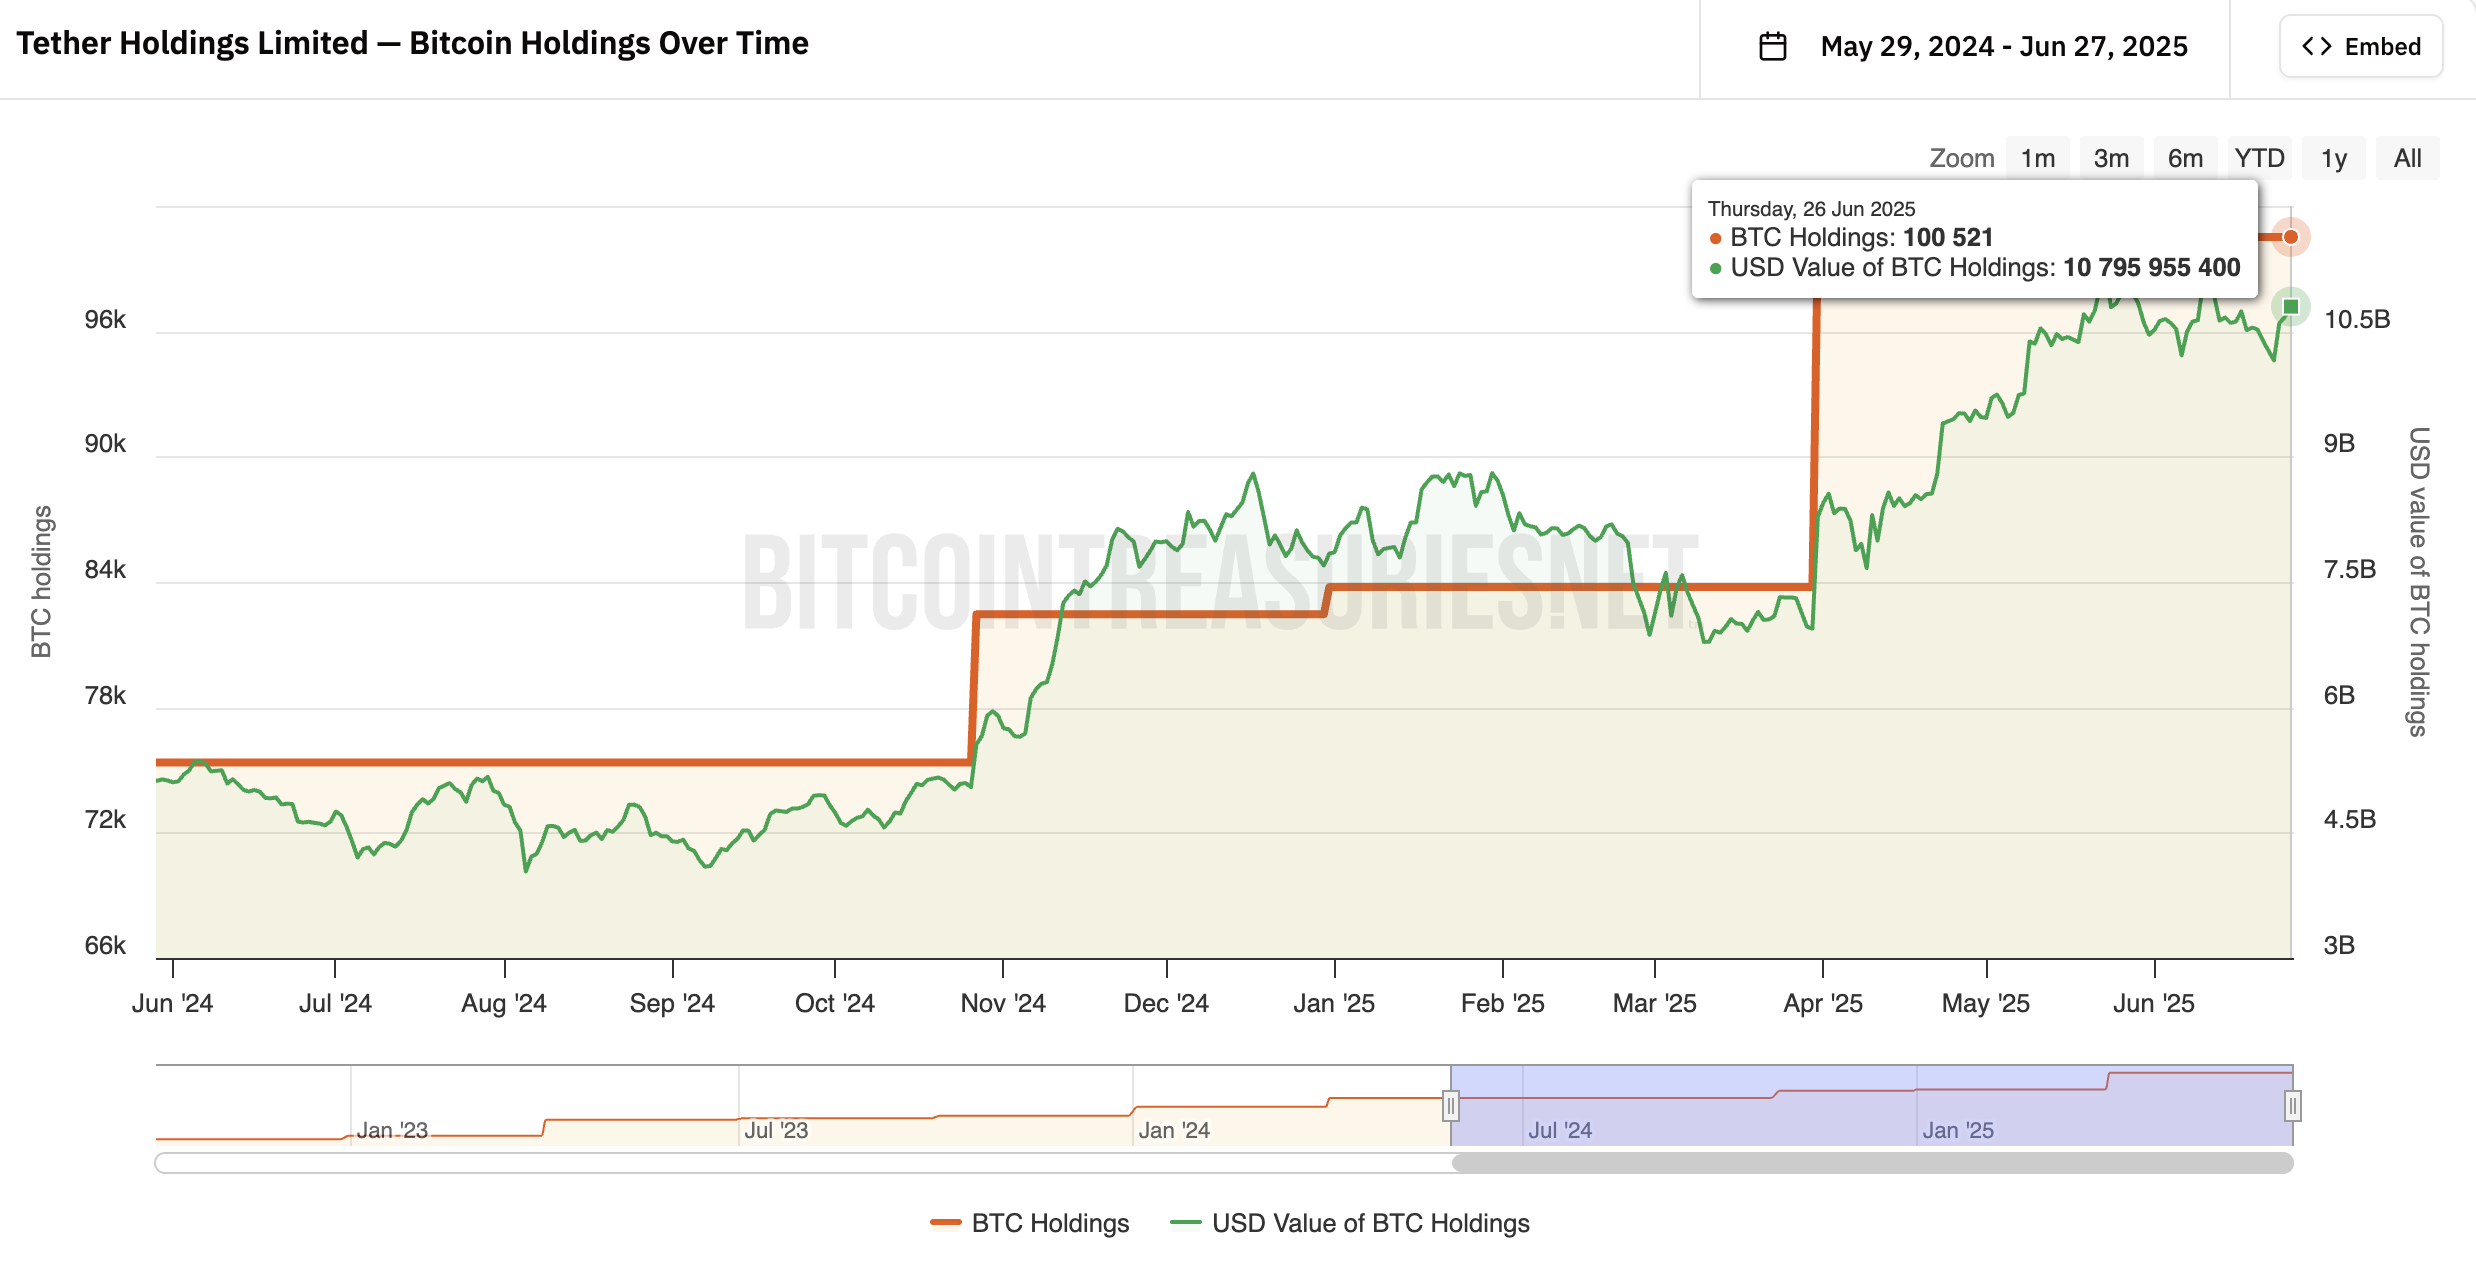This screenshot has height=1278, width=2476.
Task: Click the orange BTC Holdings data point marker
Action: pos(2290,237)
